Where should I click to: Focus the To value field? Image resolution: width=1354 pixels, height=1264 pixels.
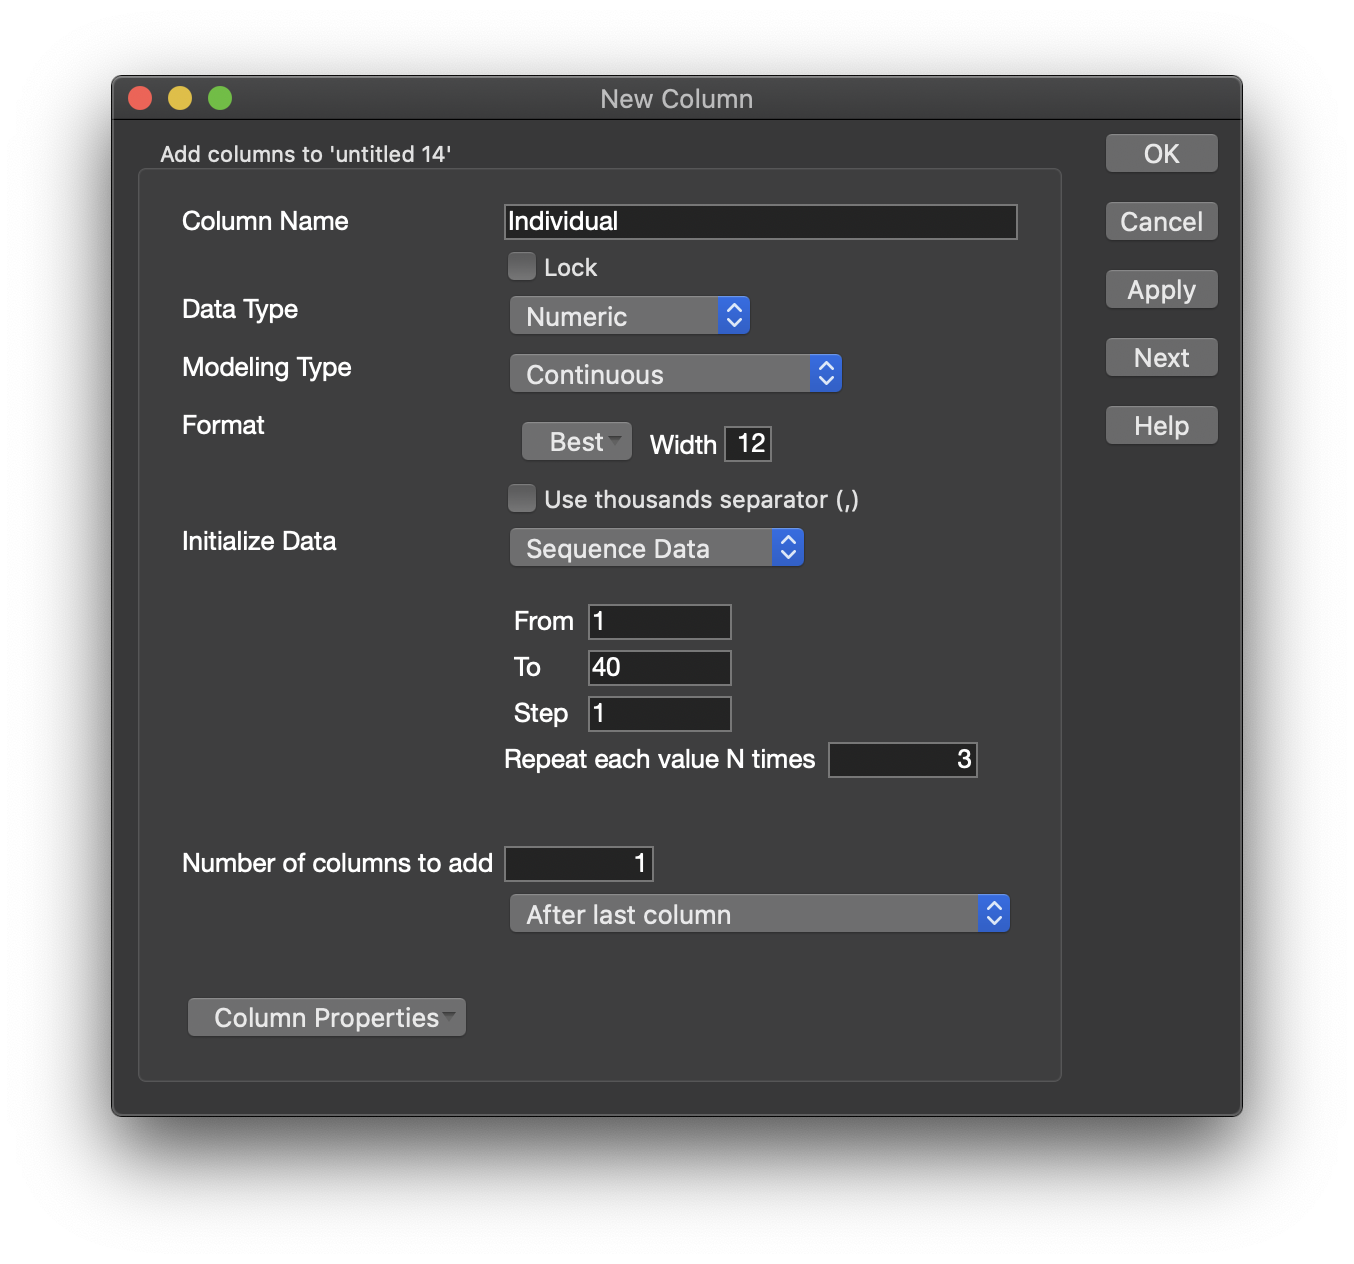click(x=660, y=668)
